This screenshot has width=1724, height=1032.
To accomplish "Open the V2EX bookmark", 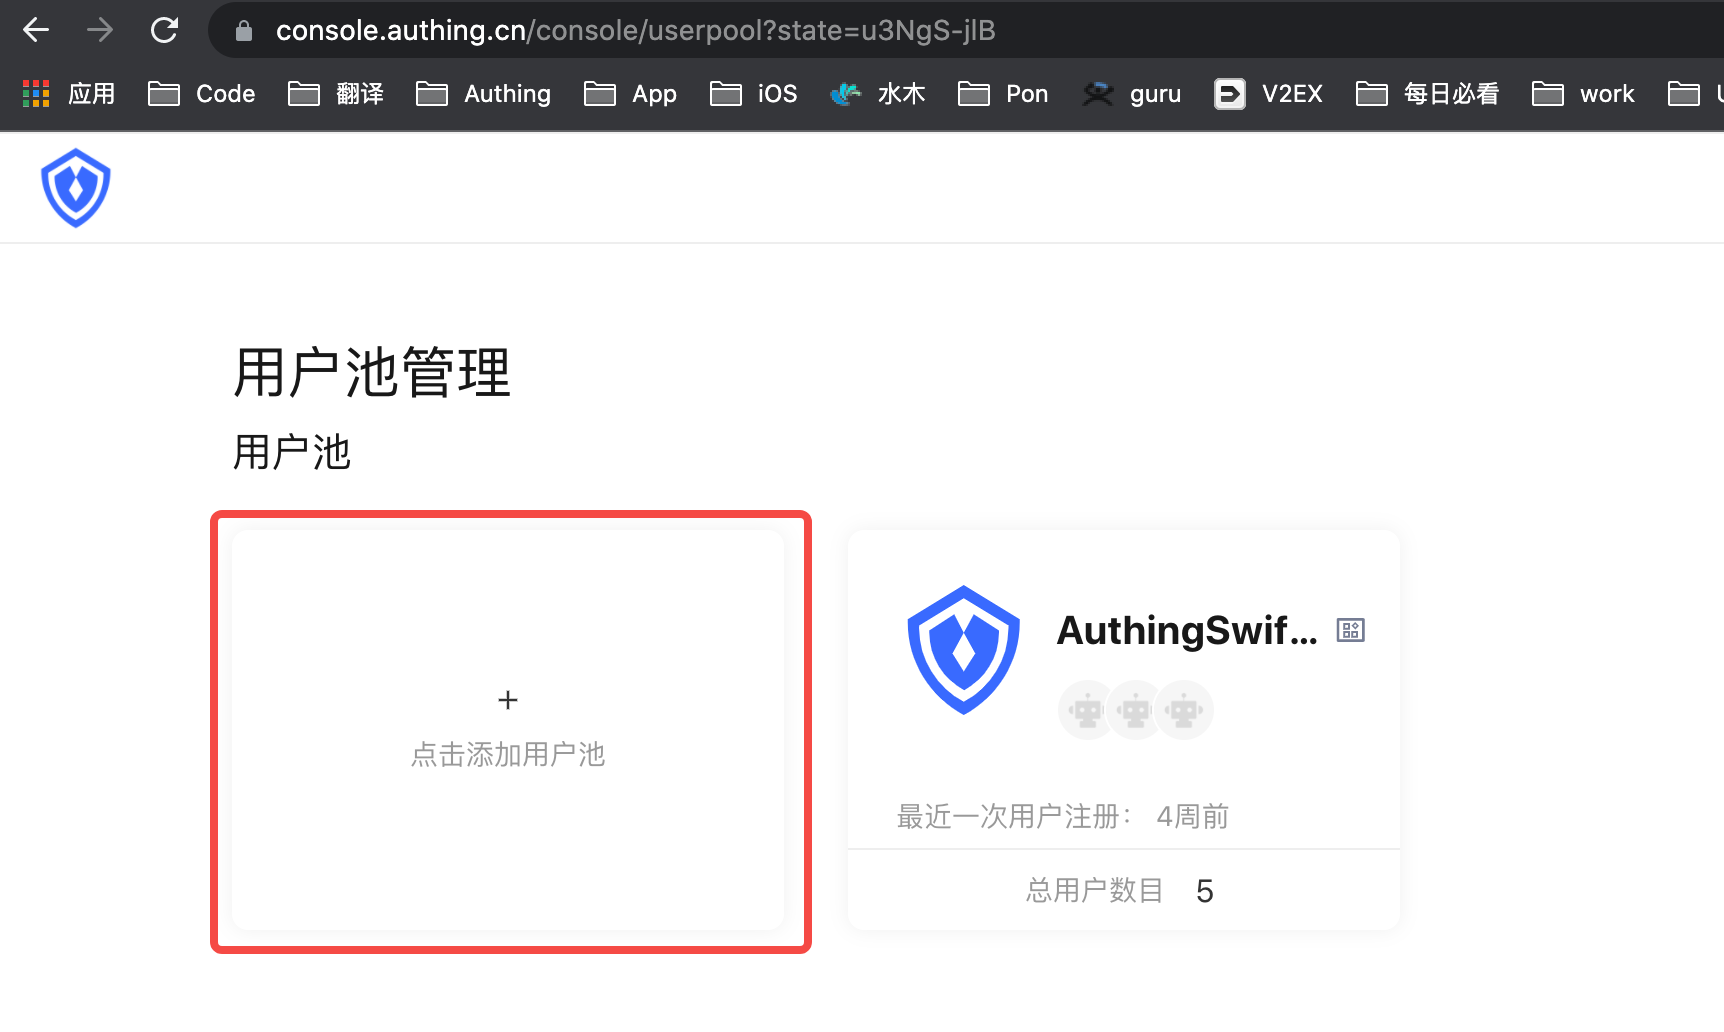I will [x=1268, y=94].
